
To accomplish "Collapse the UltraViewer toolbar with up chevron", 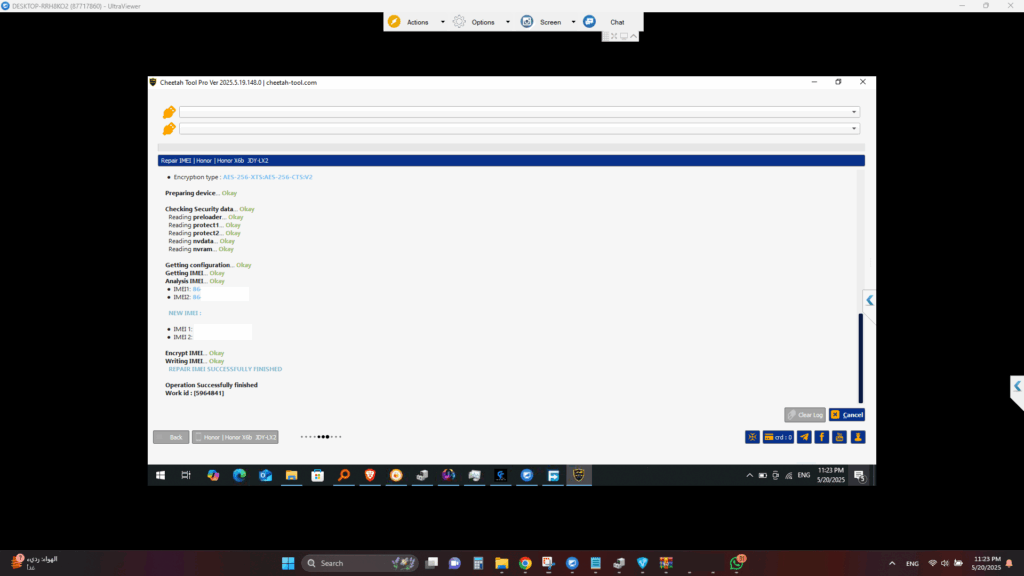I will [633, 36].
